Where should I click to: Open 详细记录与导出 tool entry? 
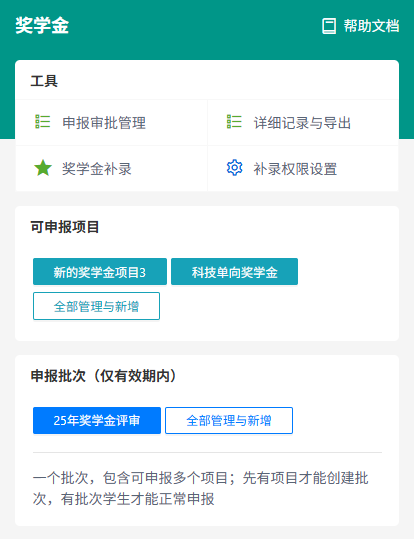(x=302, y=123)
